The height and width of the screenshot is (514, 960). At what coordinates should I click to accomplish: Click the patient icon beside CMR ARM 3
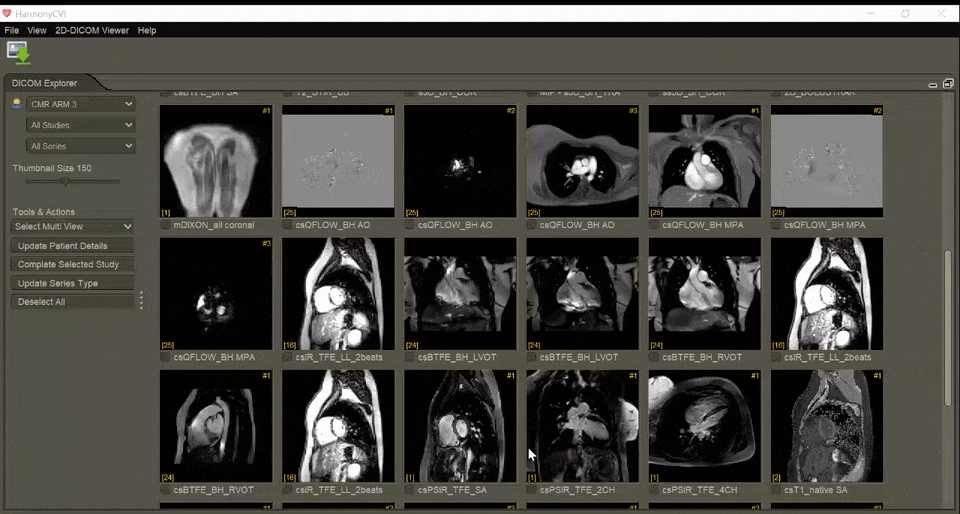[17, 104]
